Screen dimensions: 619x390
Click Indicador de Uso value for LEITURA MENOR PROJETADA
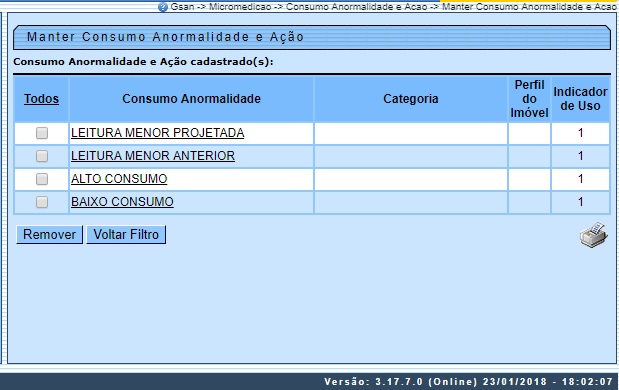click(x=580, y=133)
